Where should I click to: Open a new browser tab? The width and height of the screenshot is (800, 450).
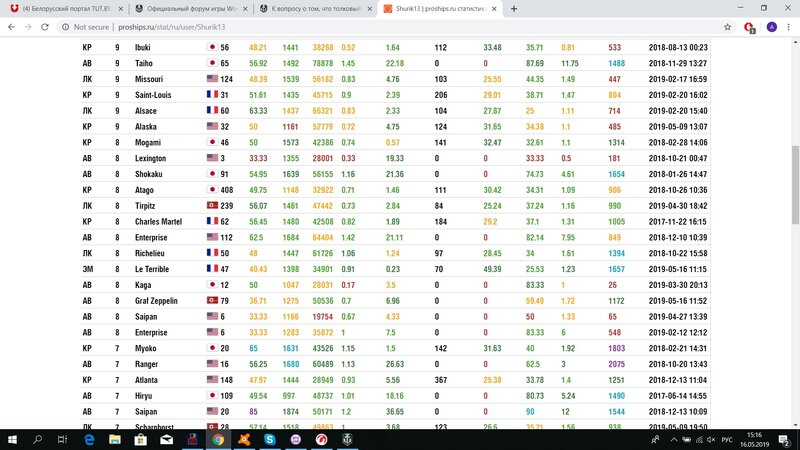[x=514, y=9]
